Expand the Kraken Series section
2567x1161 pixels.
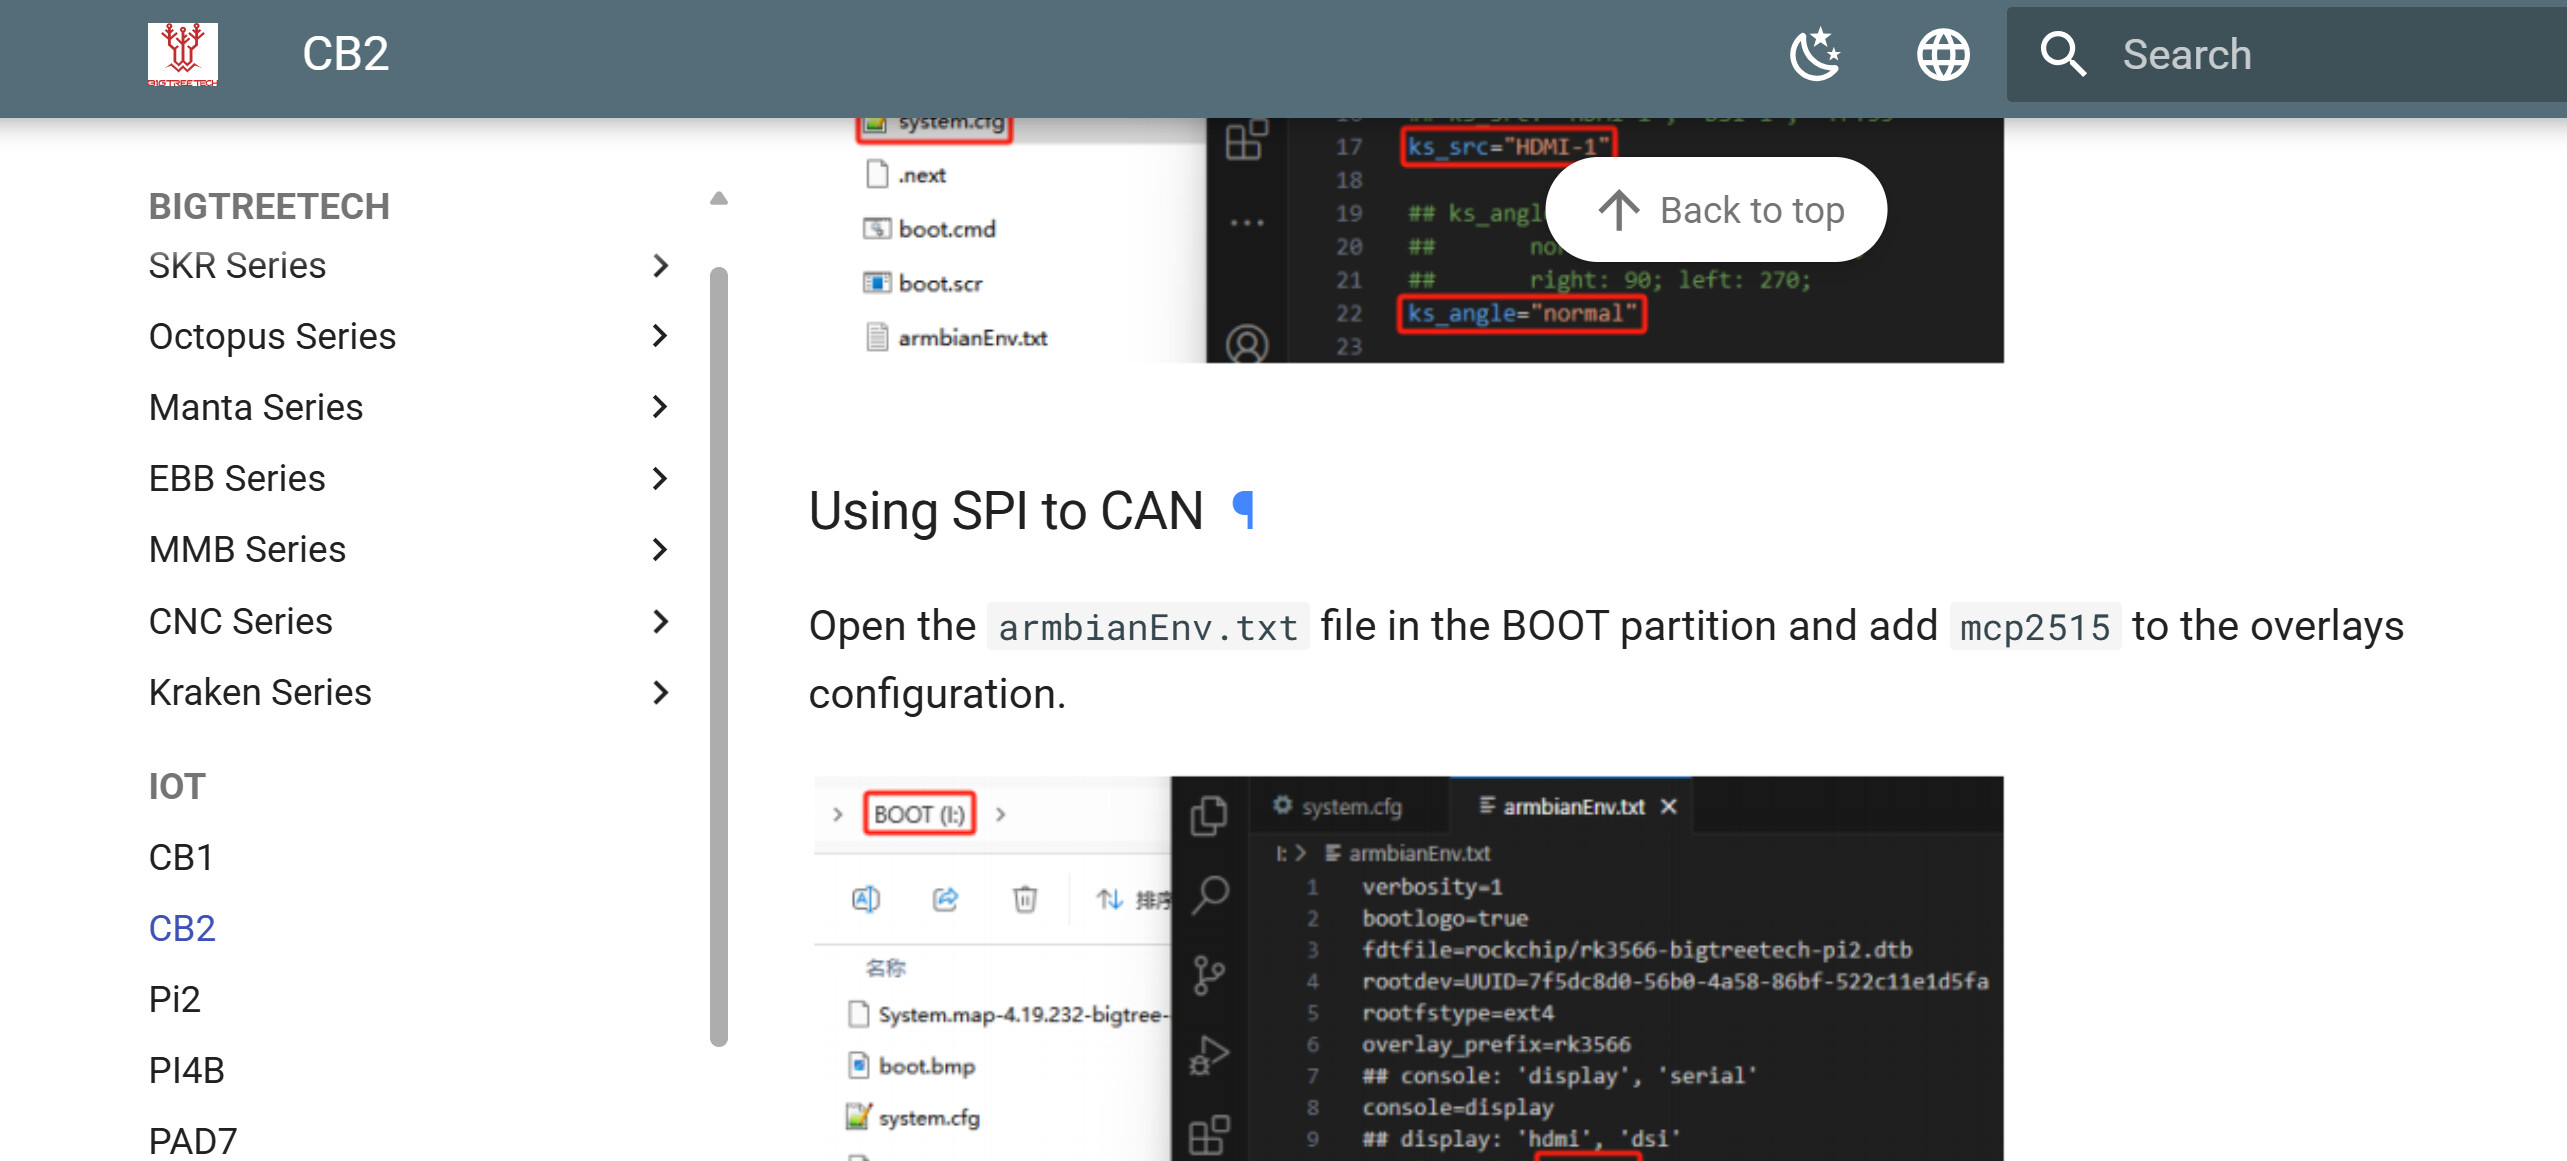point(659,692)
